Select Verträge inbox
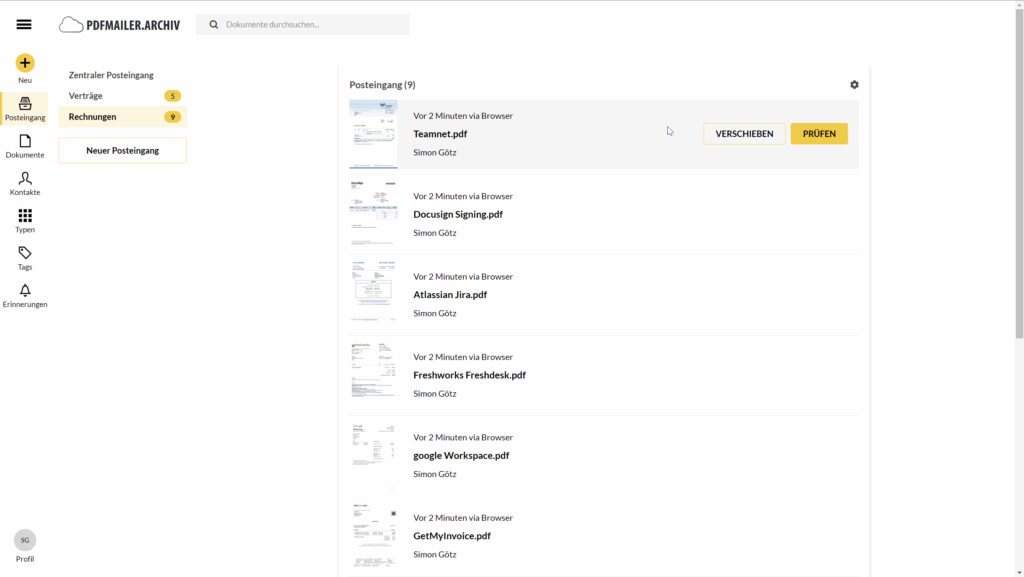 pyautogui.click(x=123, y=96)
